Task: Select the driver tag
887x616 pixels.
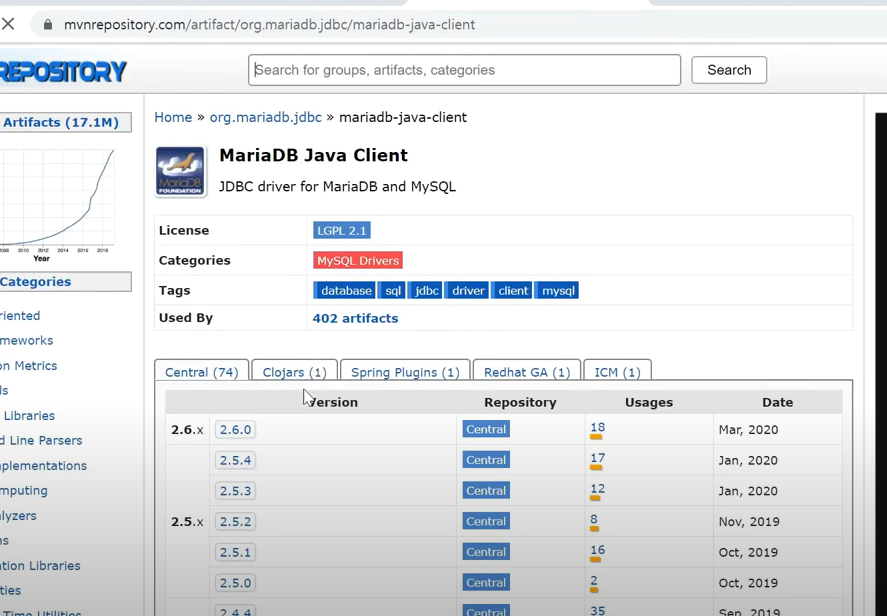Action: click(466, 290)
